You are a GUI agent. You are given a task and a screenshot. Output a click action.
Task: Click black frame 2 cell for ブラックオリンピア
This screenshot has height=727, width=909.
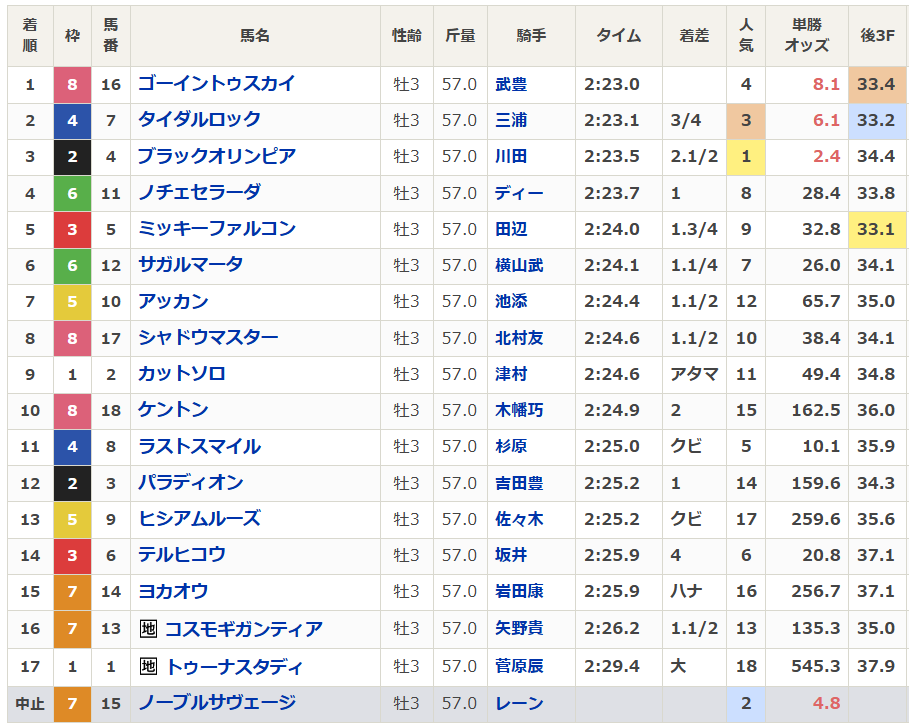click(x=72, y=157)
